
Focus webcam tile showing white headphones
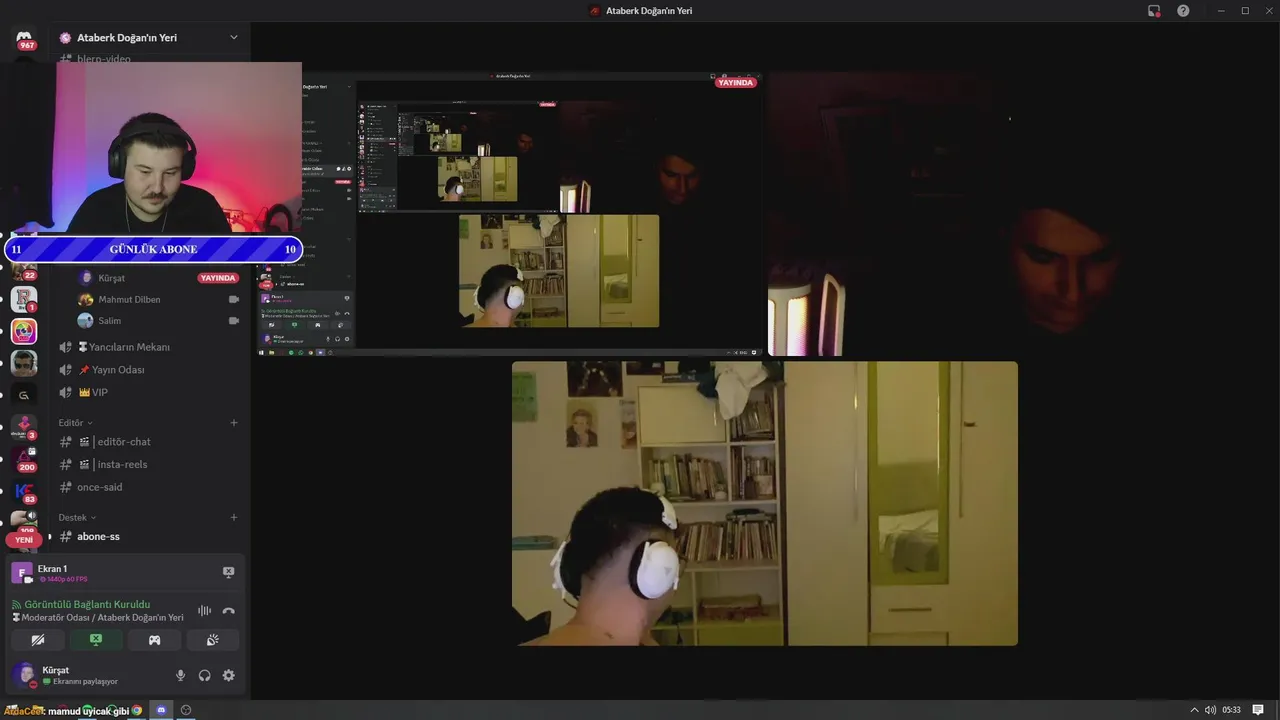click(765, 504)
